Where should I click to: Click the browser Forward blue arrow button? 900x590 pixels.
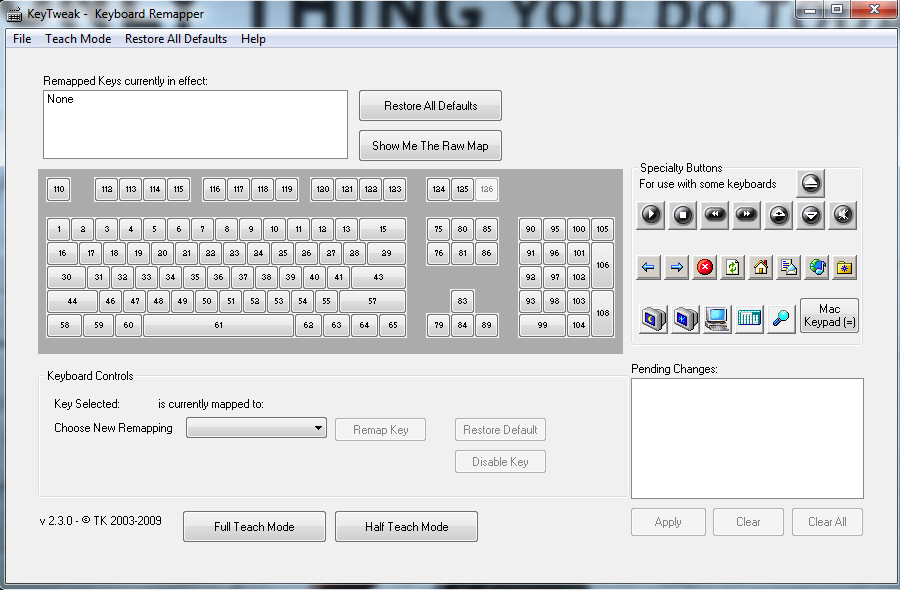coord(677,267)
